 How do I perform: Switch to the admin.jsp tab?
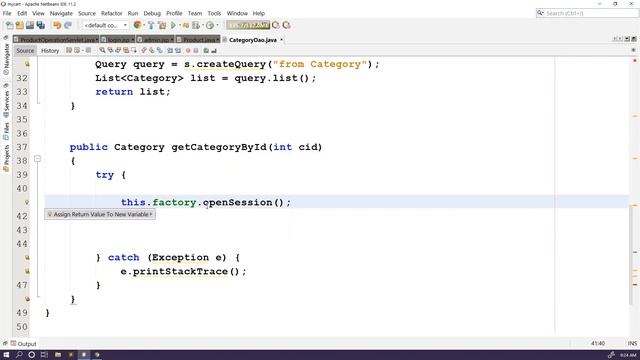[x=155, y=40]
